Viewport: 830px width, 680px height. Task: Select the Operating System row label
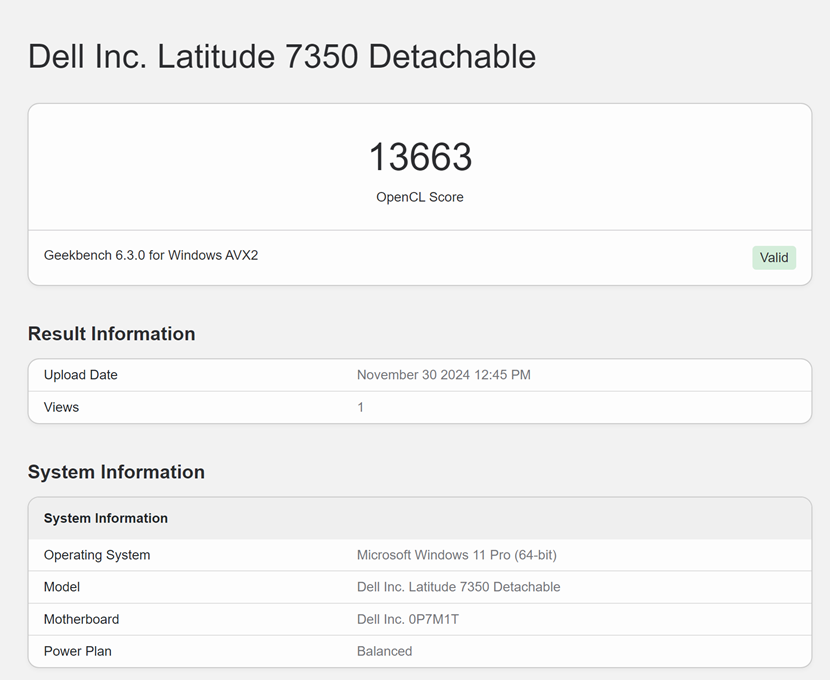click(x=97, y=555)
